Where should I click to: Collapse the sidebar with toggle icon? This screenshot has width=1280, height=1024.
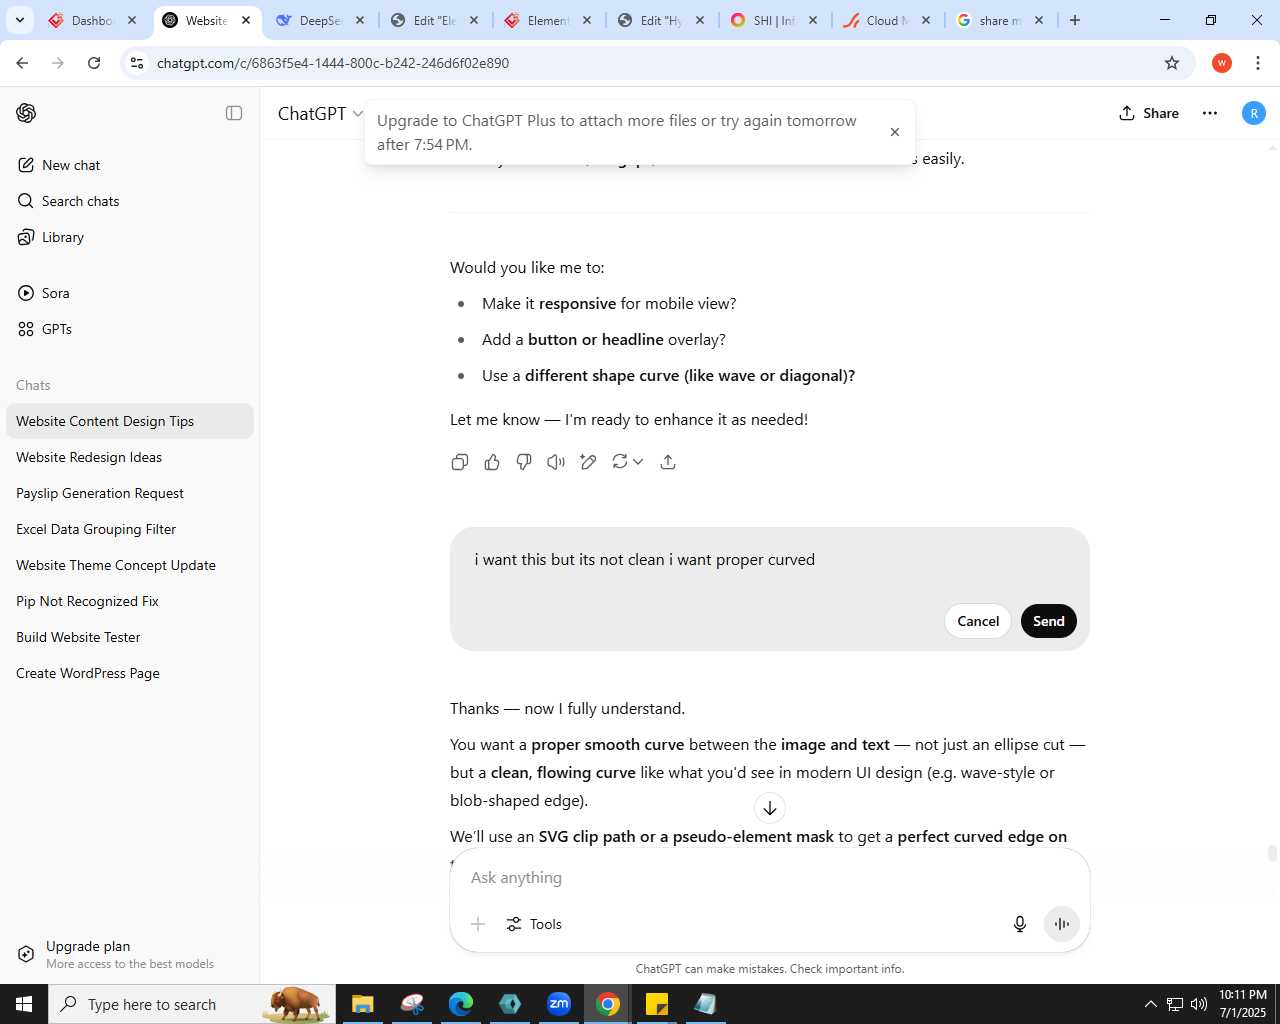click(x=234, y=113)
